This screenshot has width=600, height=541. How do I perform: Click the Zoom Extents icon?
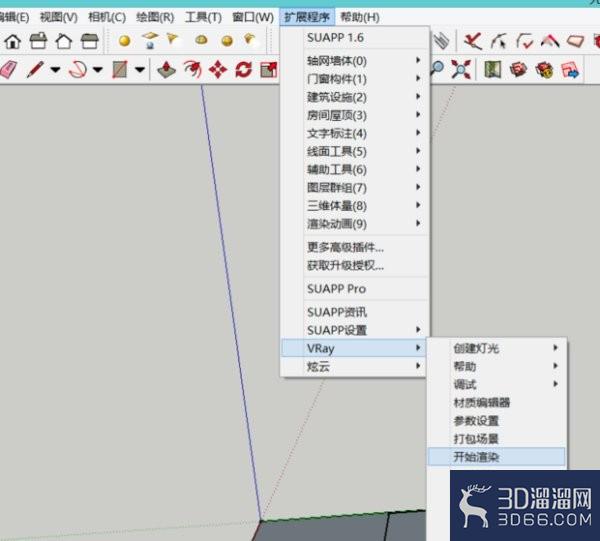coord(460,70)
